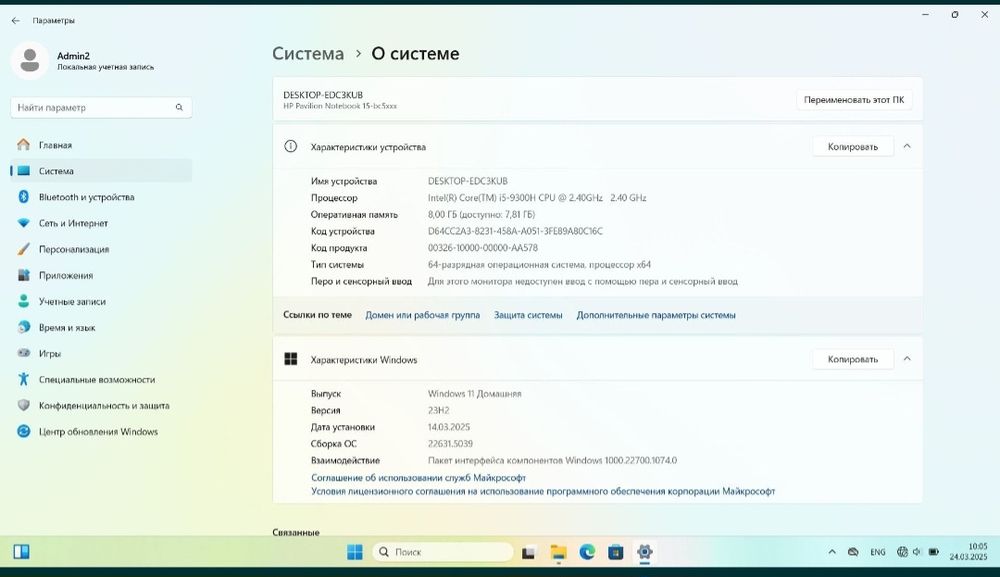Open Microsoft Store from the taskbar
This screenshot has width=1000, height=577.
coord(615,552)
